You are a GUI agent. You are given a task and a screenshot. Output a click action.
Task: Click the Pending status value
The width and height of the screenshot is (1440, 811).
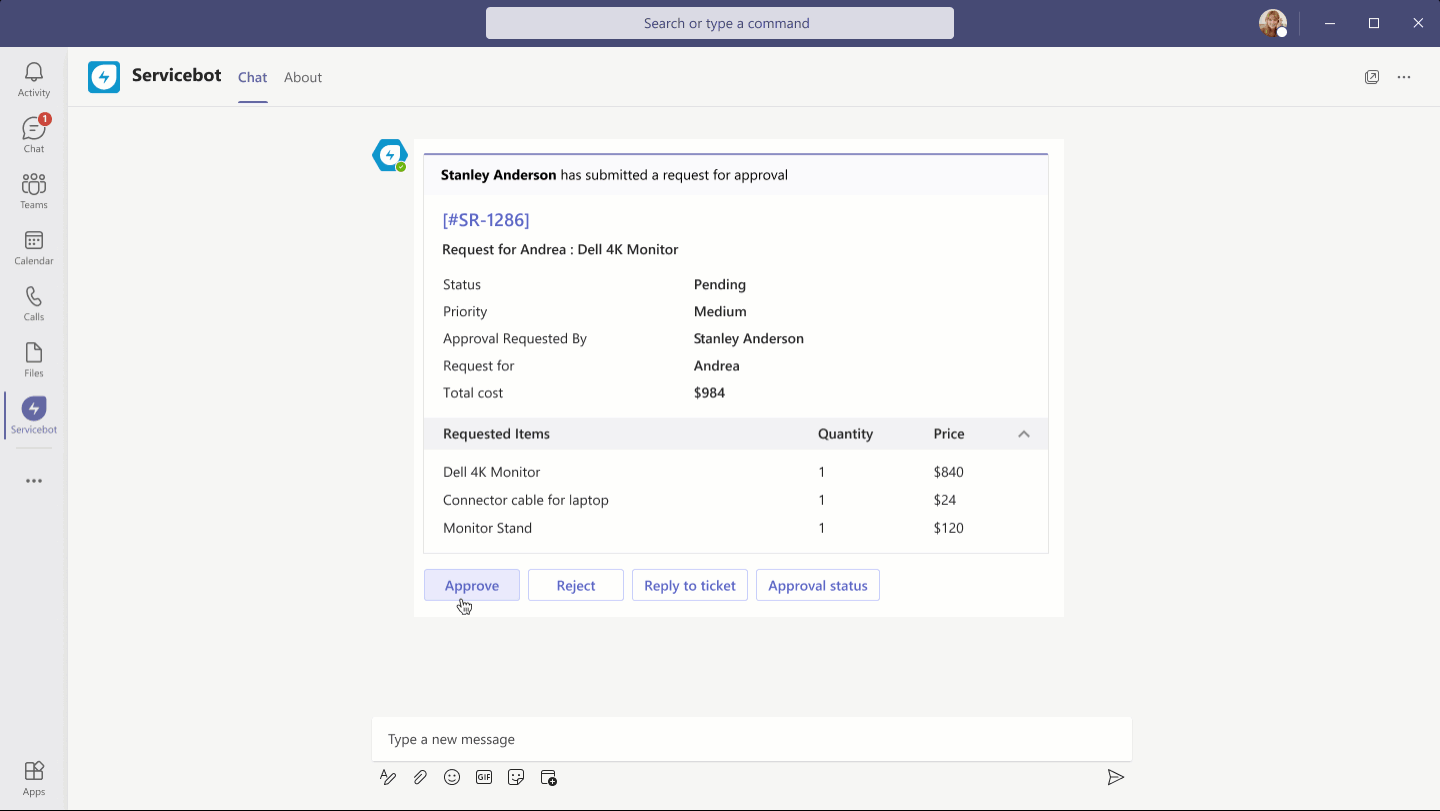tap(720, 285)
